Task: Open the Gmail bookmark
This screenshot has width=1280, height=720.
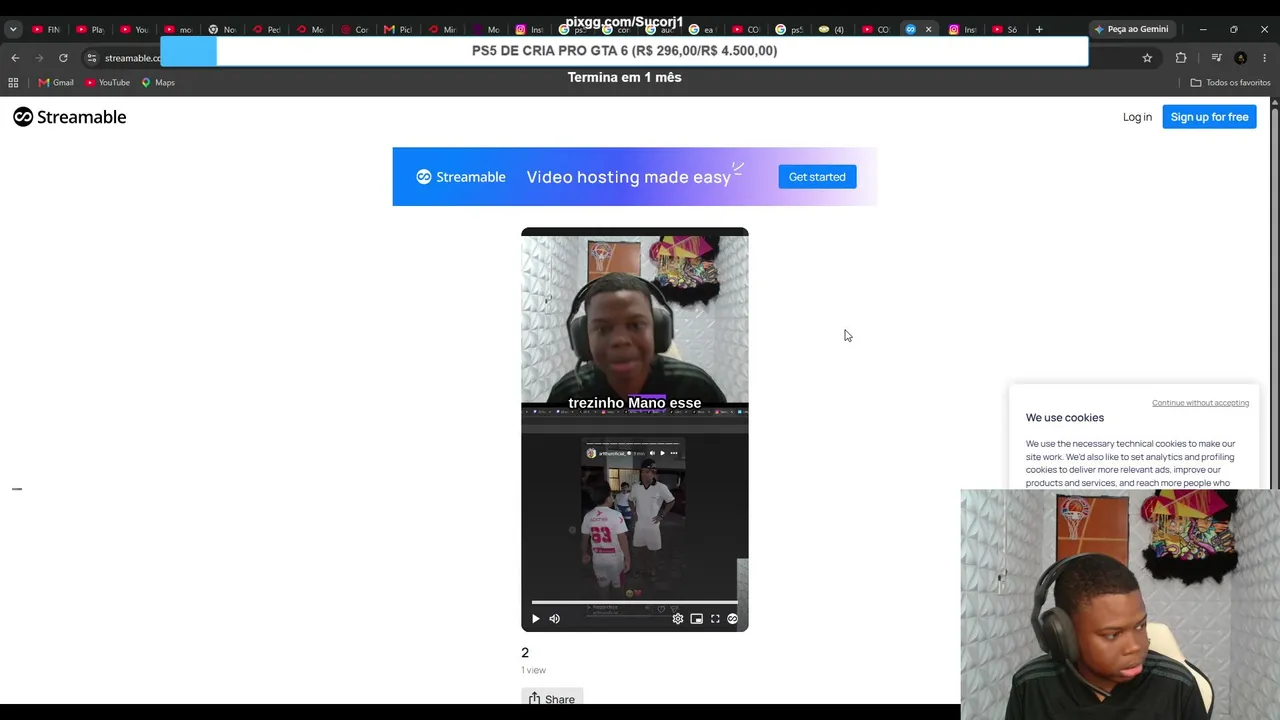Action: [x=56, y=83]
